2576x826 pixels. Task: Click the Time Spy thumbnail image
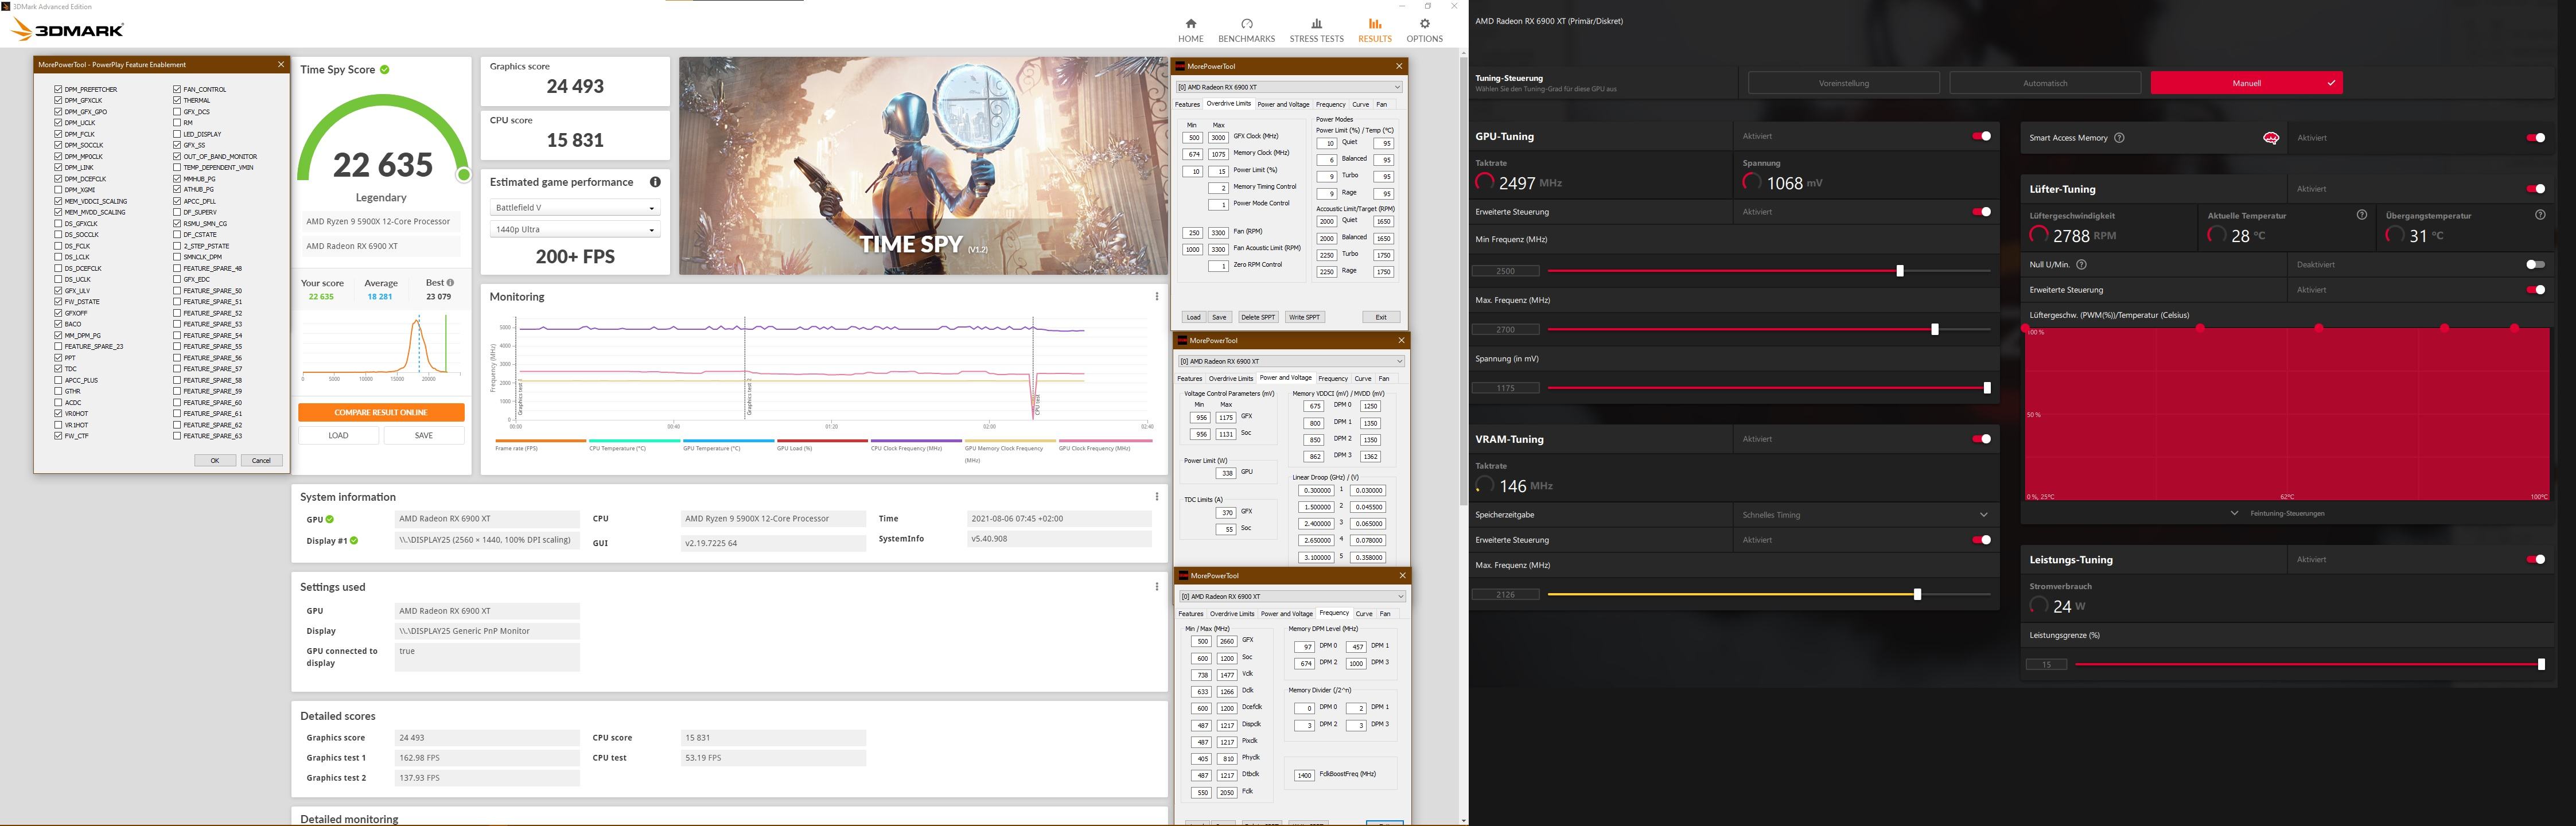coord(923,166)
